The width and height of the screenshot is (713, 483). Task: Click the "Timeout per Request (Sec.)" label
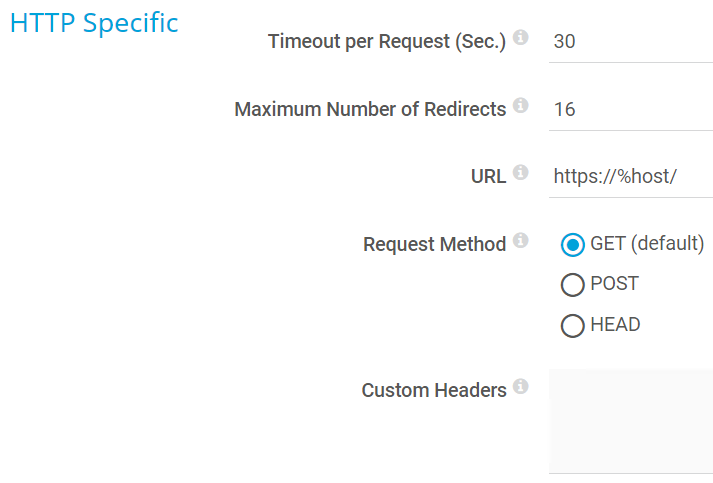click(x=387, y=42)
